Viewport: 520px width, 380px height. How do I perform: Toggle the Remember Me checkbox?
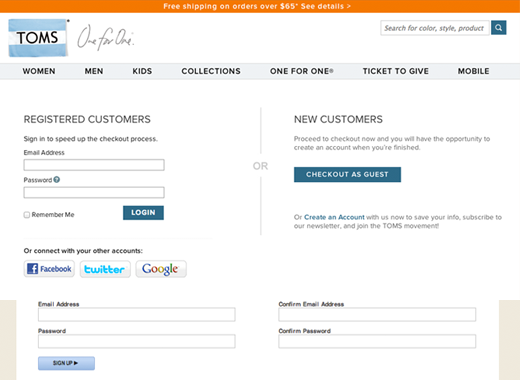[x=27, y=215]
